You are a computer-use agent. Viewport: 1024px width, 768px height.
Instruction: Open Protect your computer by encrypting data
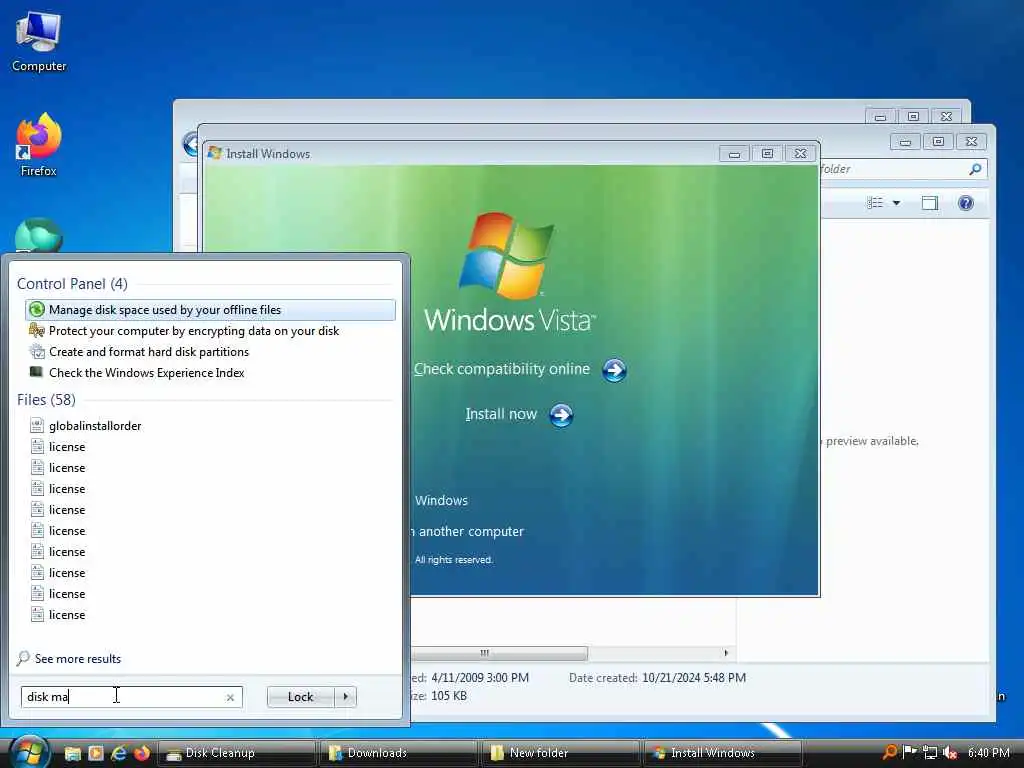coord(210,330)
